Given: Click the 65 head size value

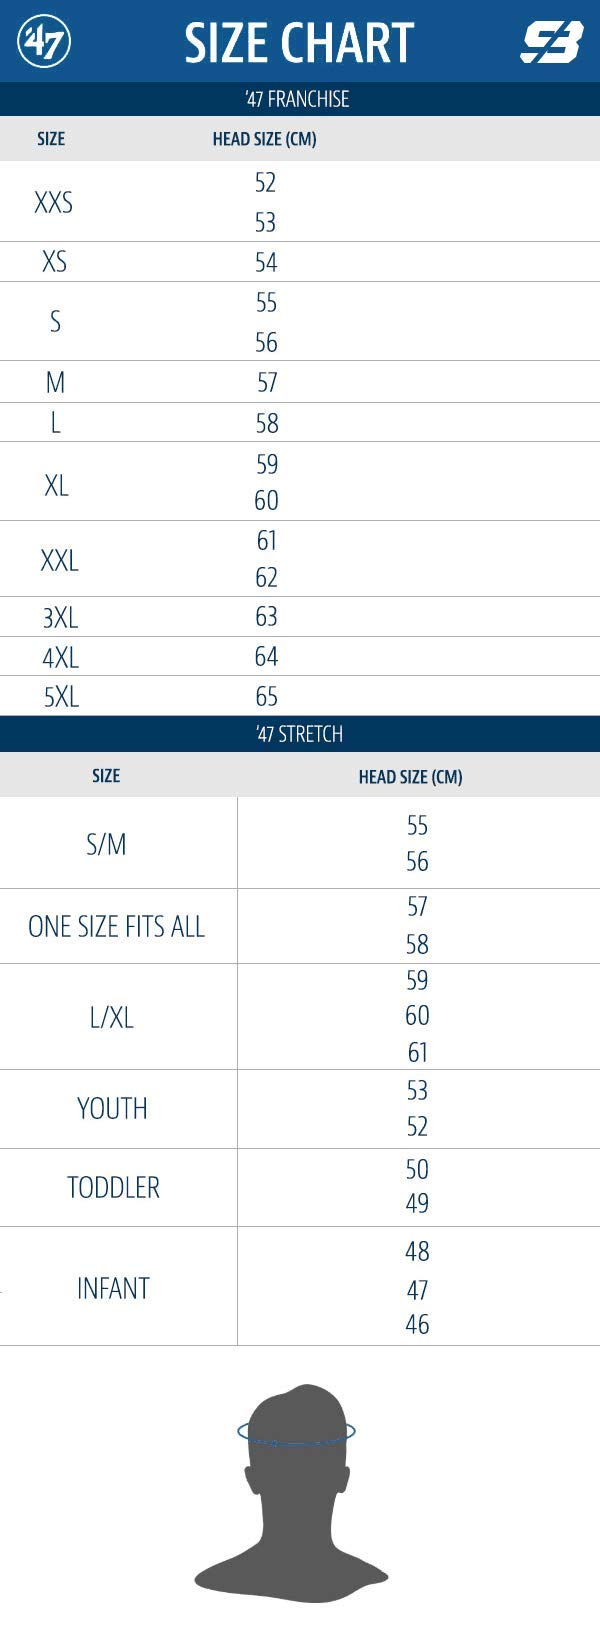Looking at the screenshot, I should coord(266,696).
